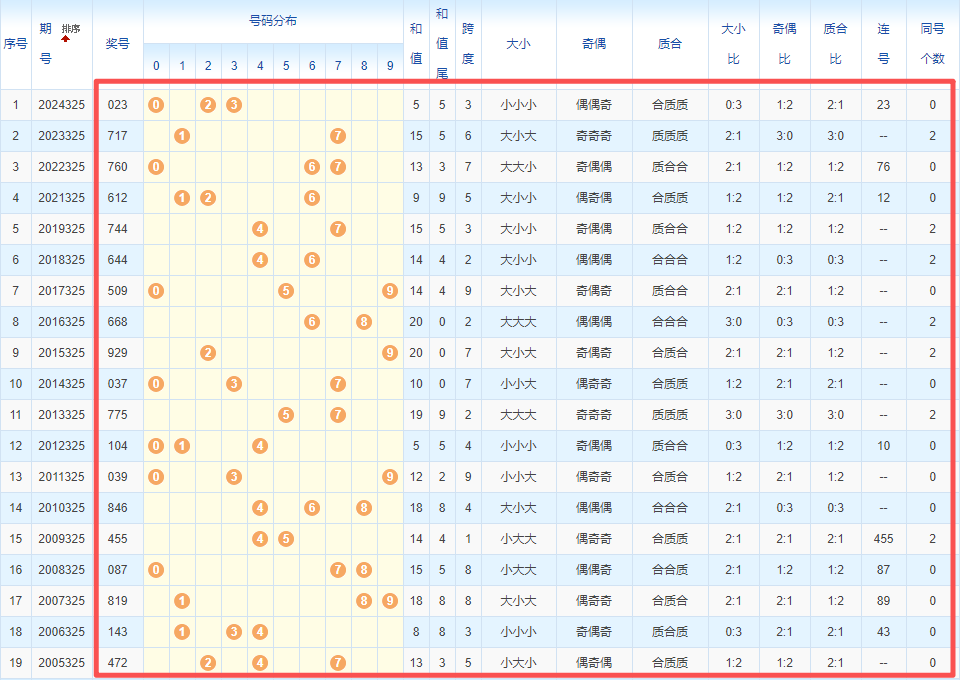Click the 连号 value 455 cell
The height and width of the screenshot is (680, 960).
point(883,539)
